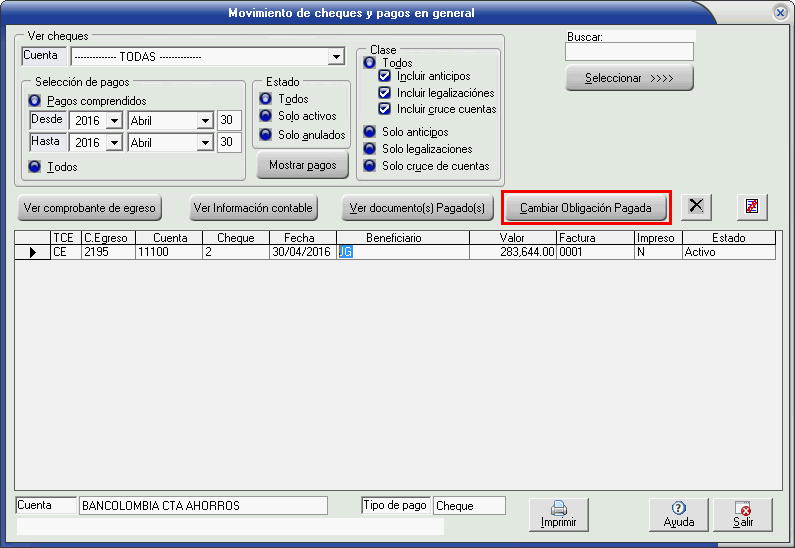Image resolution: width=795 pixels, height=548 pixels.
Task: Click the Imprimir printer button
Action: (559, 514)
